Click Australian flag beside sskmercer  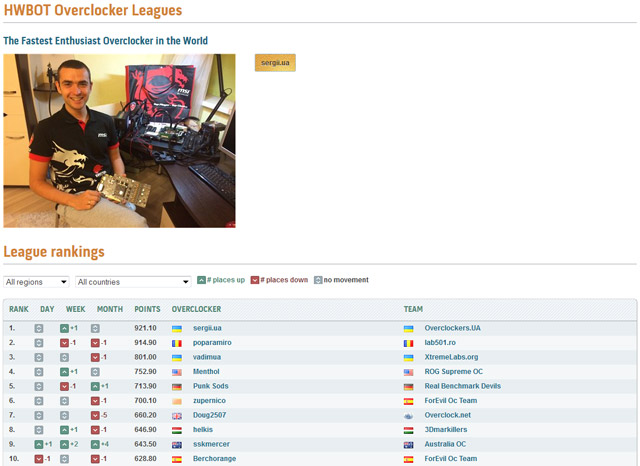pyautogui.click(x=177, y=445)
